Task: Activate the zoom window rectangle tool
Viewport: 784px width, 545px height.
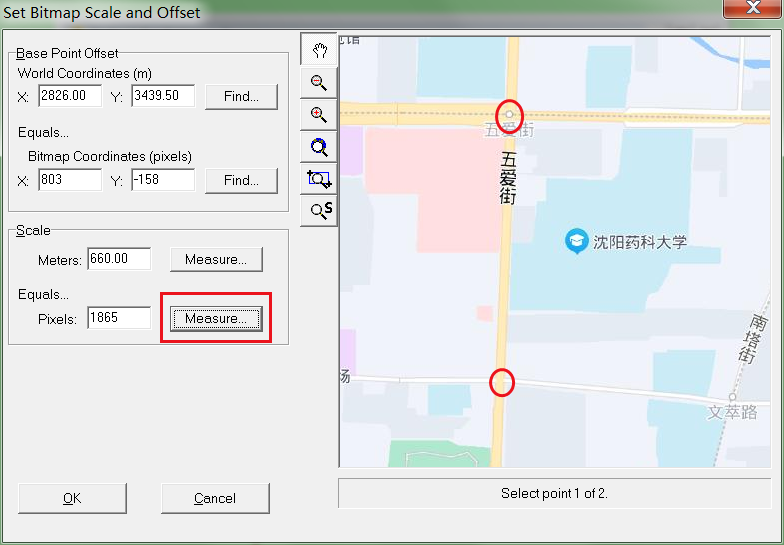Action: tap(319, 179)
